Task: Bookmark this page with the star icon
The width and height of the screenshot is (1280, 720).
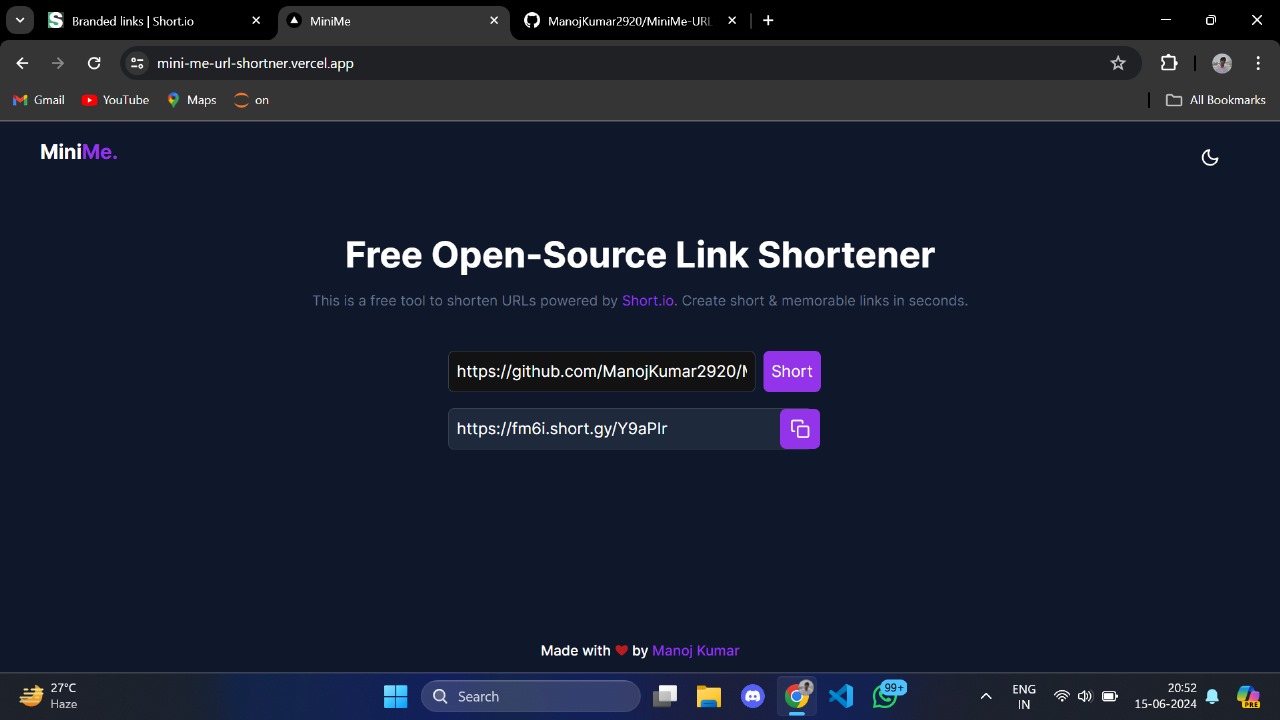Action: (1118, 63)
